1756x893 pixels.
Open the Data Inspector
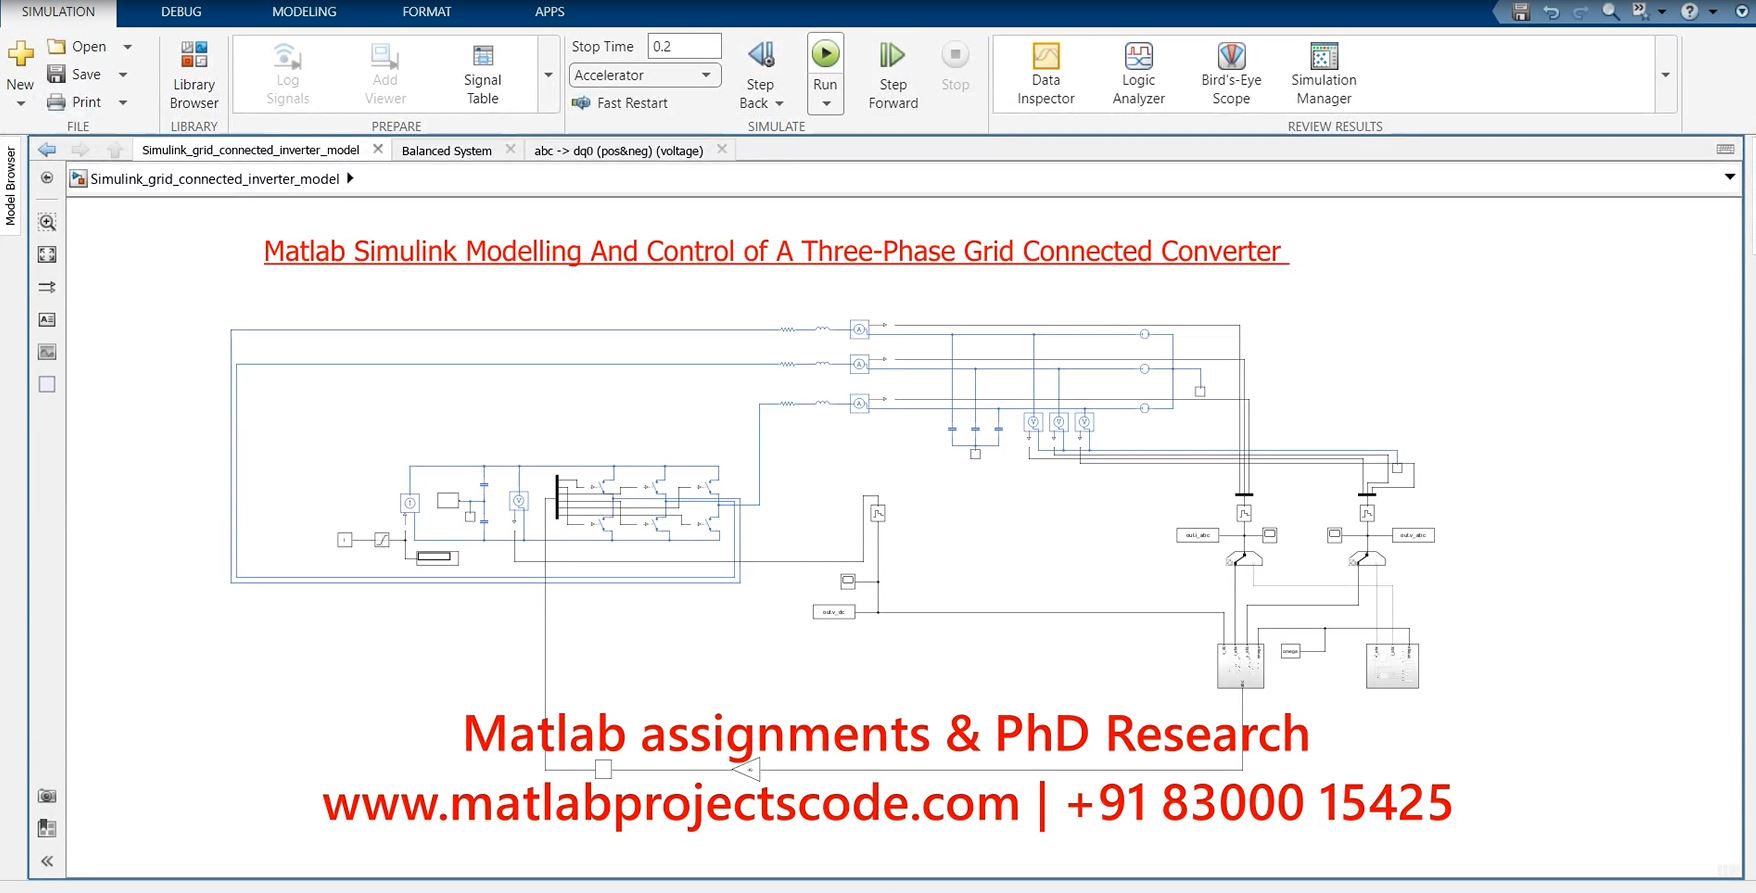(1045, 74)
